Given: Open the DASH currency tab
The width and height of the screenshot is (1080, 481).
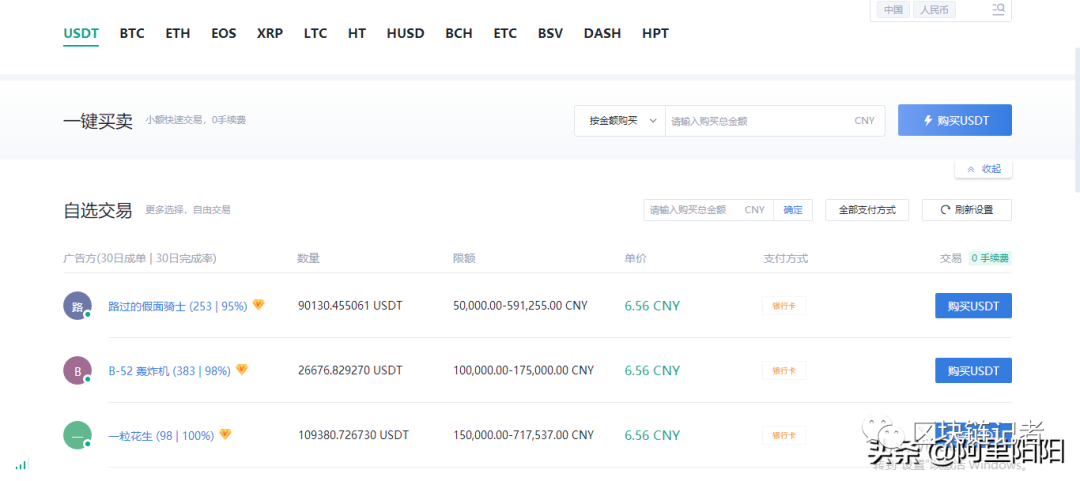Looking at the screenshot, I should pyautogui.click(x=602, y=33).
